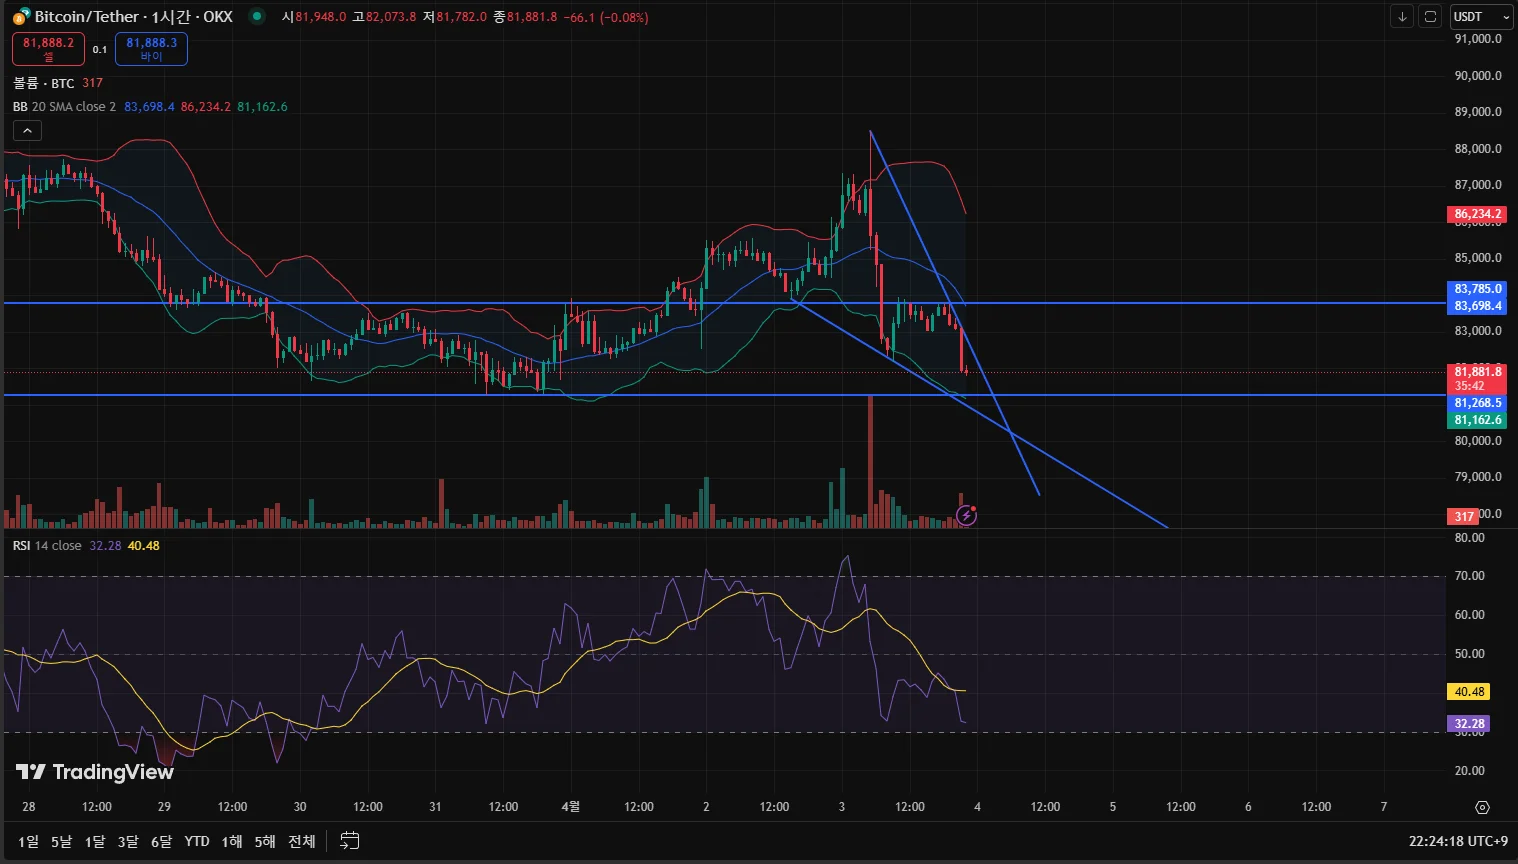The height and width of the screenshot is (864, 1518).
Task: Open the go-to-date calendar icon
Action: point(349,841)
